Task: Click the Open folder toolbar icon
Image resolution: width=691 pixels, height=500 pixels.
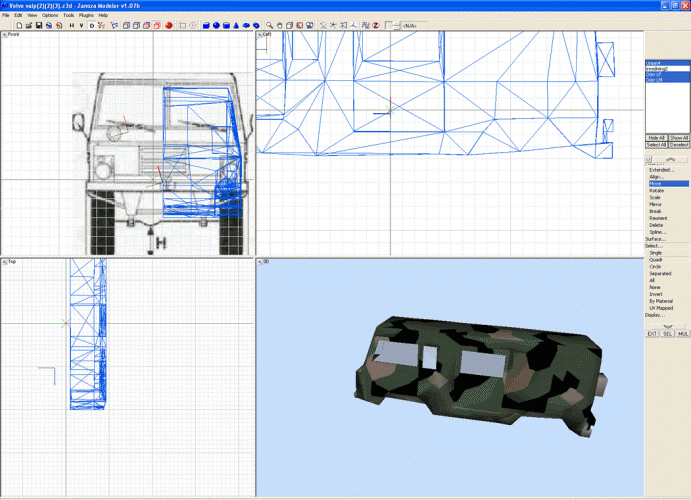Action: 28,25
